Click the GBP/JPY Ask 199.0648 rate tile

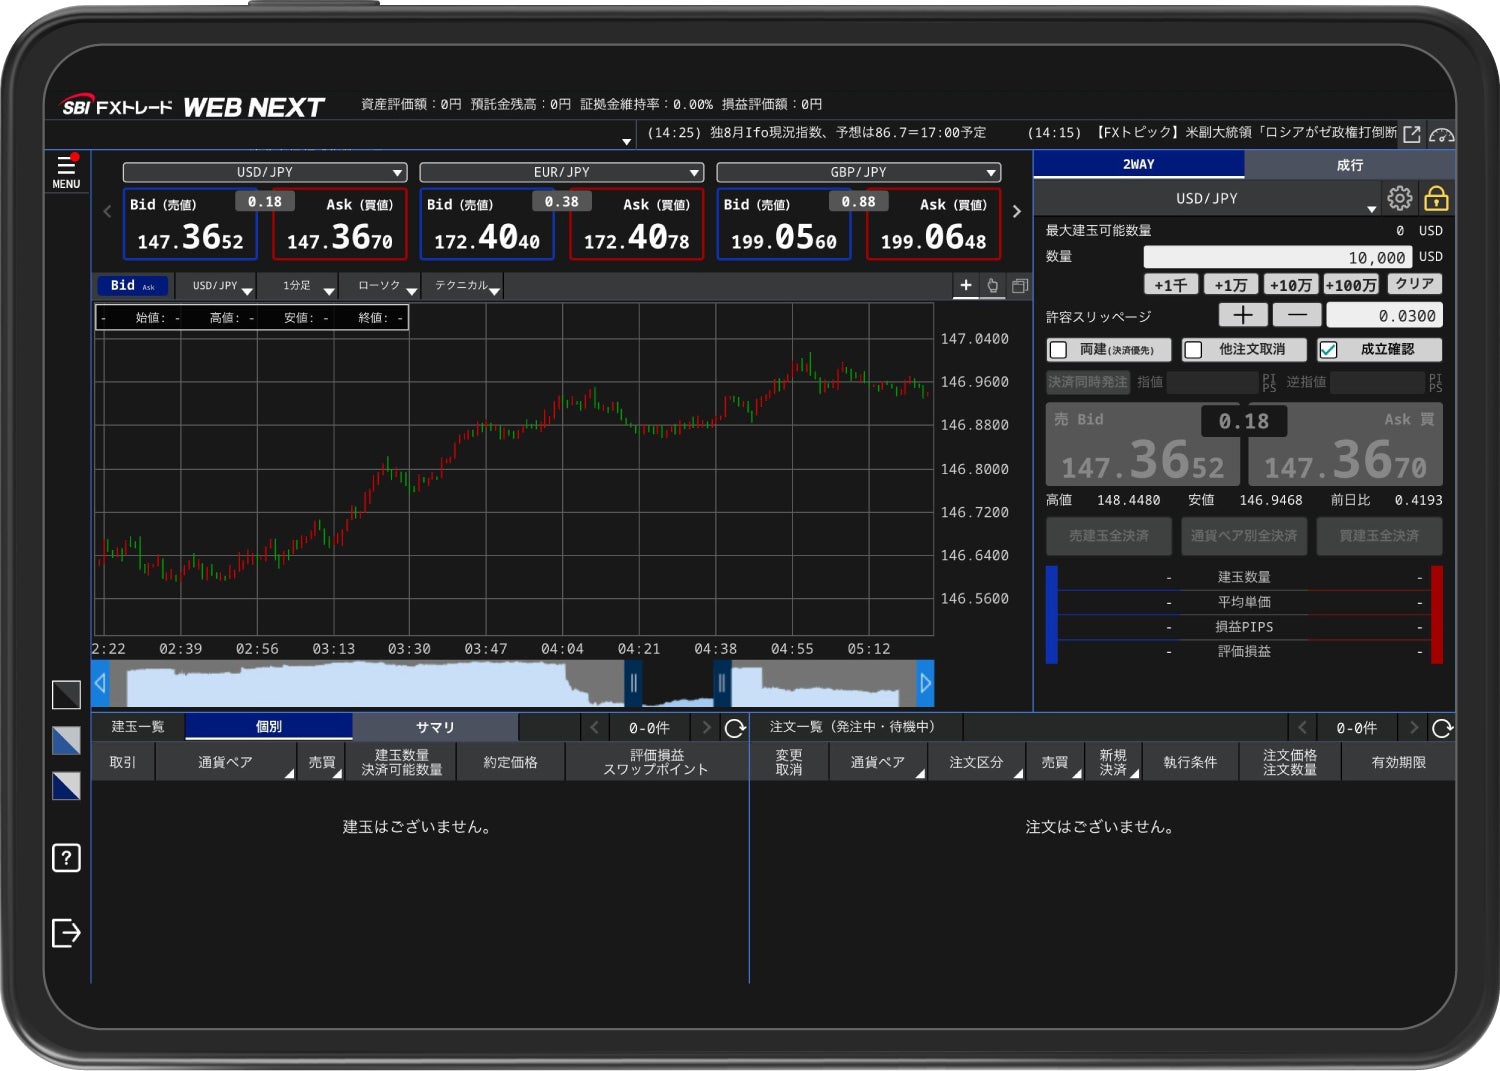[934, 224]
